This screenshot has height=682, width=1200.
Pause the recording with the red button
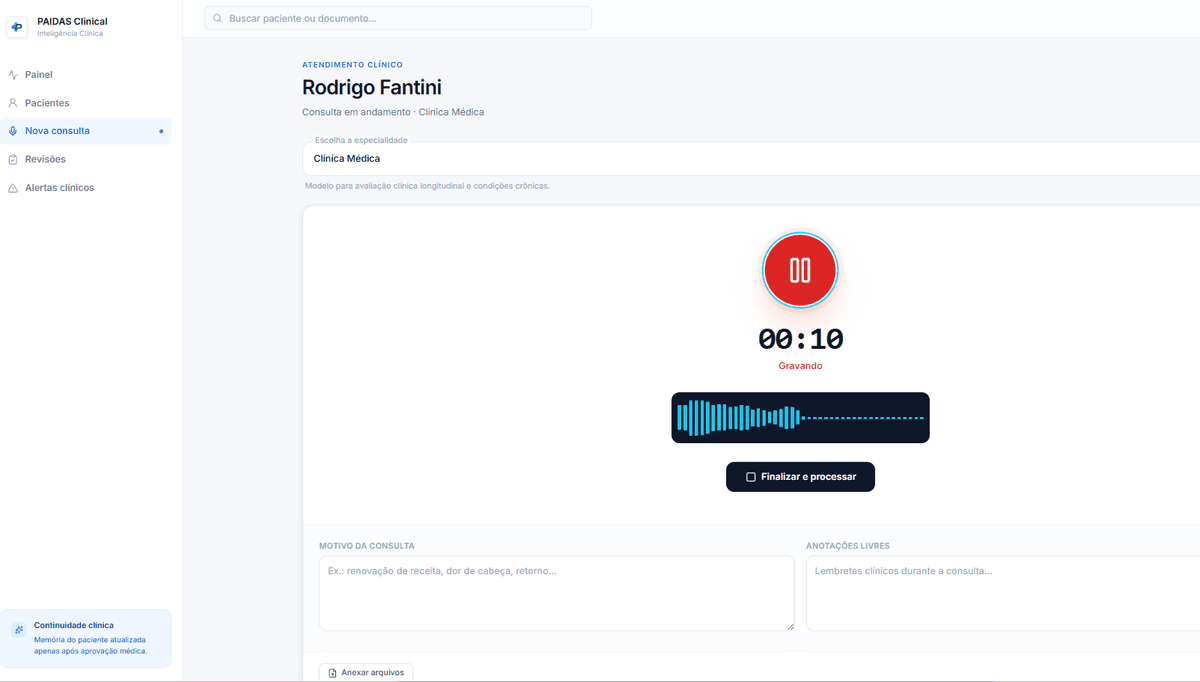[x=800, y=270]
